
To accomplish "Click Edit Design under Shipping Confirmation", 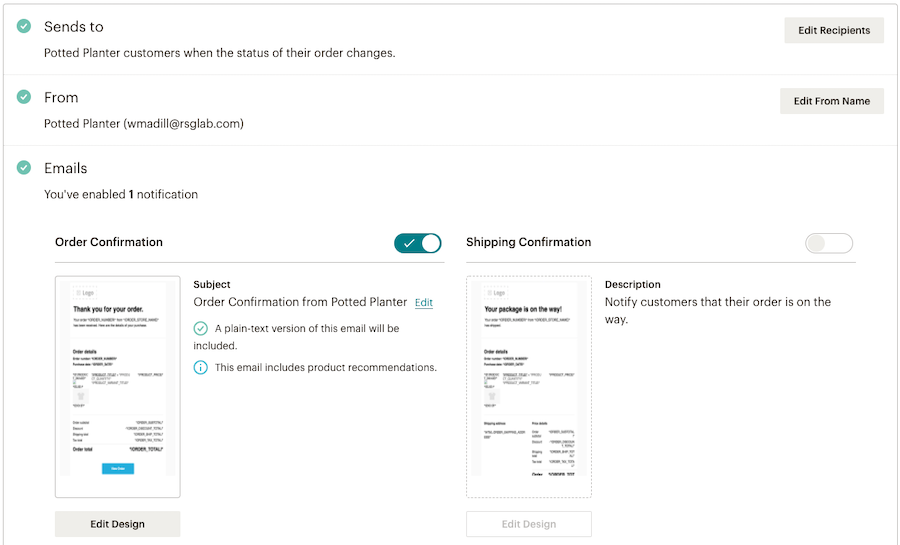I will coord(528,524).
